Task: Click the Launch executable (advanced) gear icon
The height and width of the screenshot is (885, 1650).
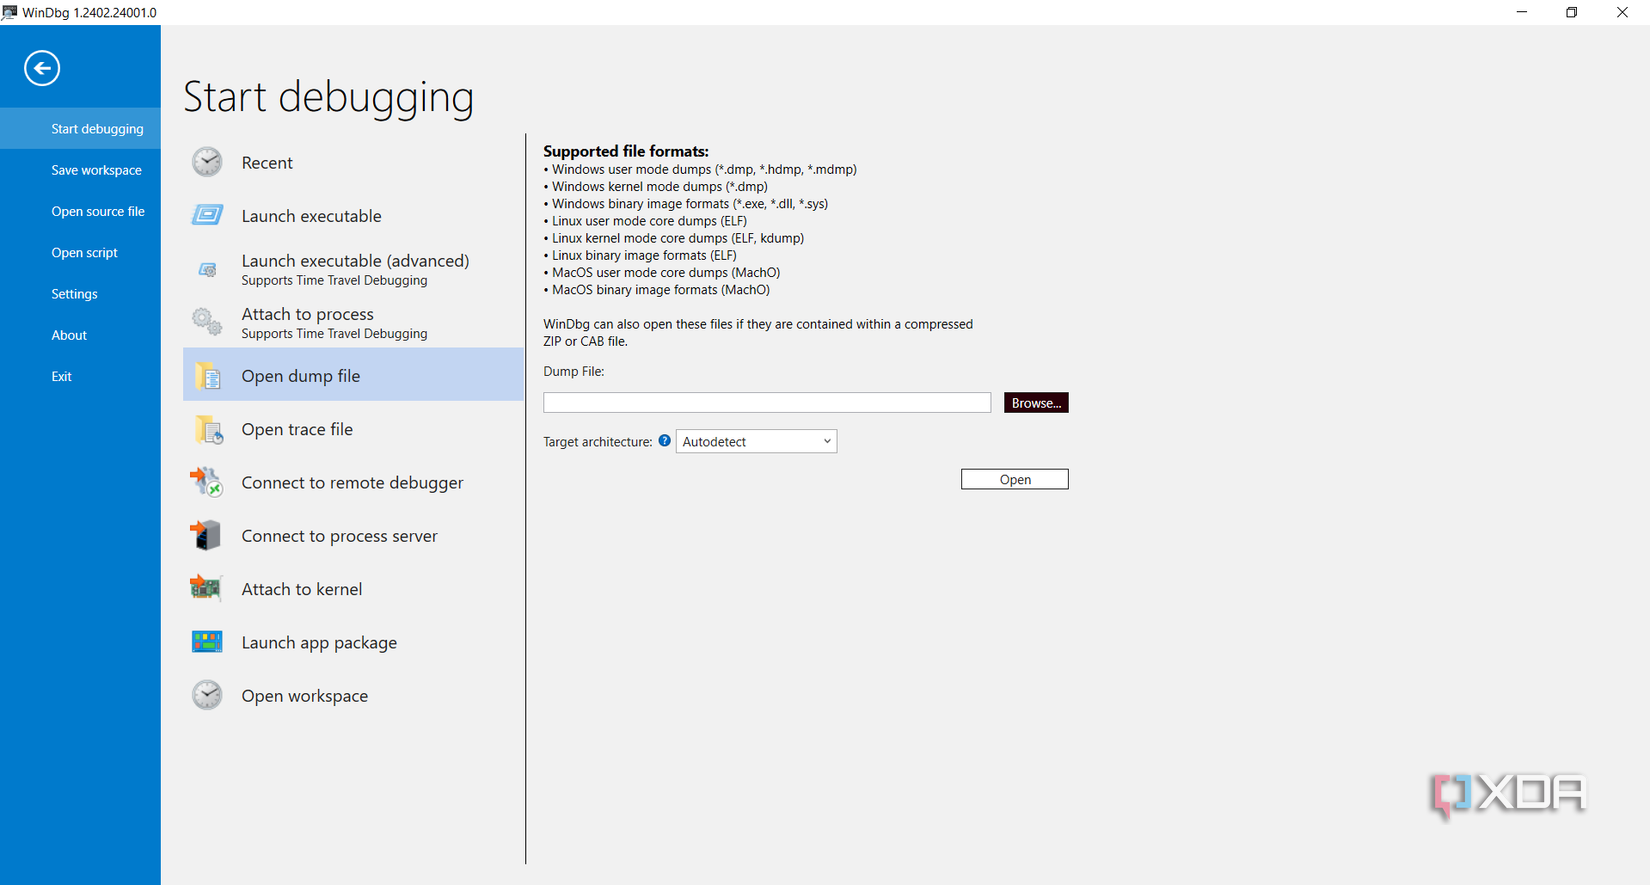Action: [207, 269]
